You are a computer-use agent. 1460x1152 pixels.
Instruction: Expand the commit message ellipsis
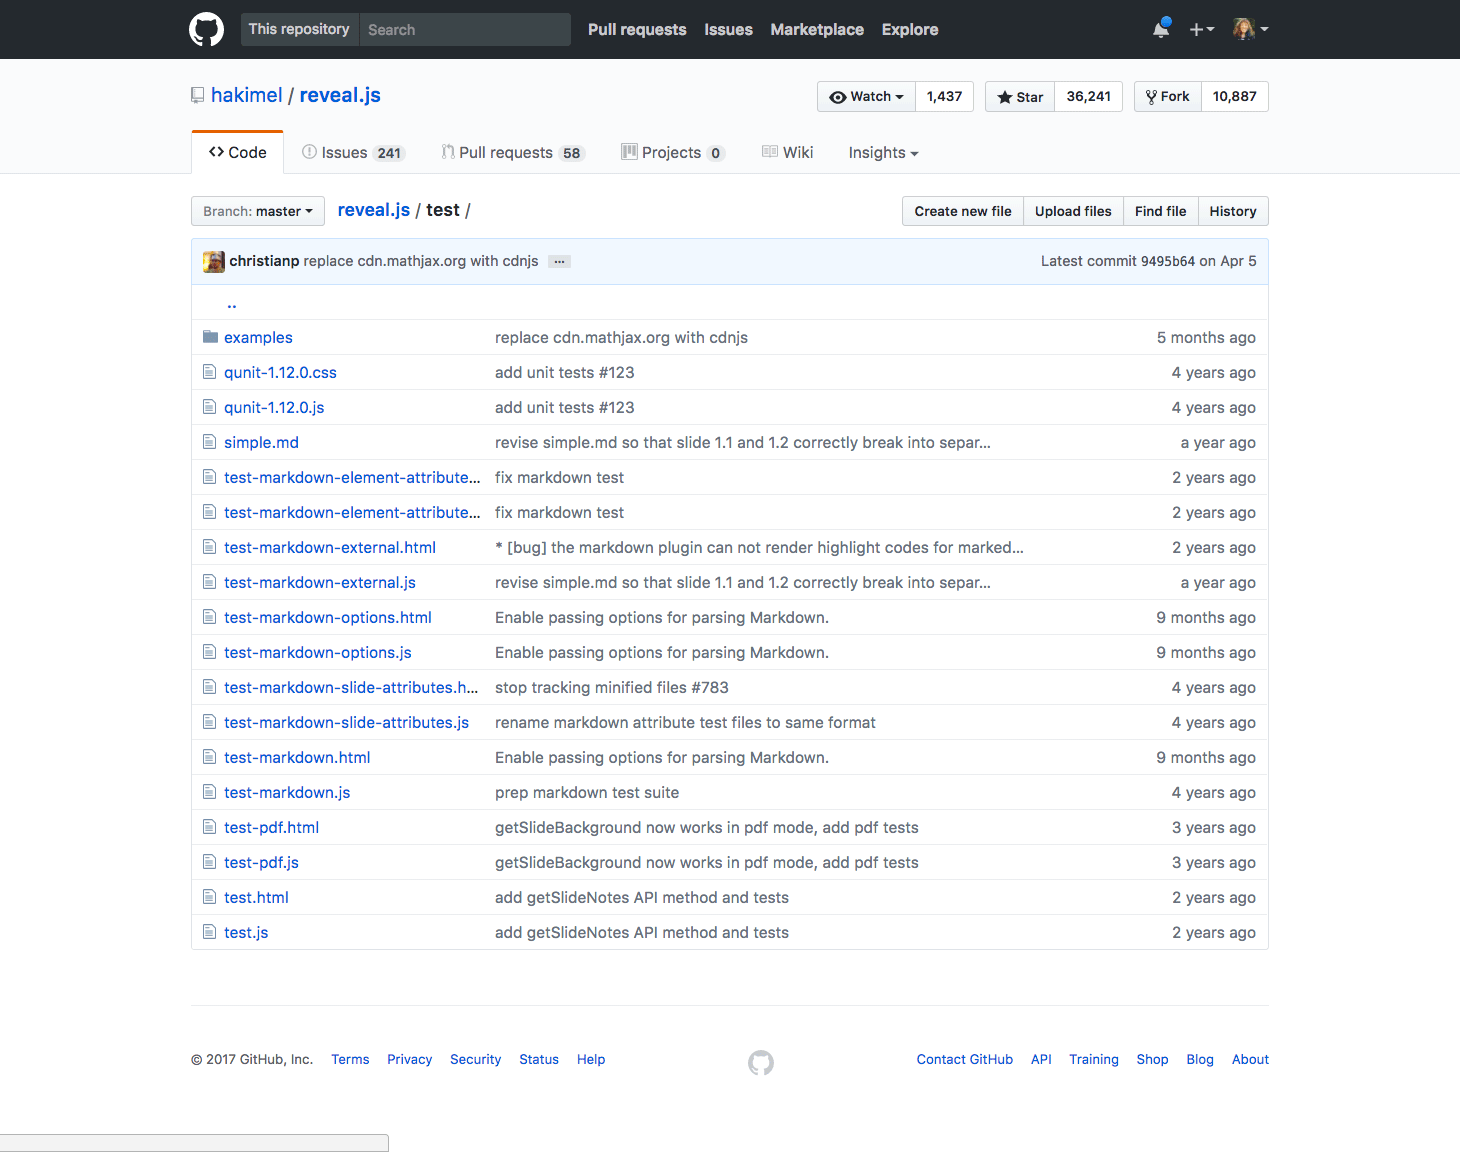559,261
